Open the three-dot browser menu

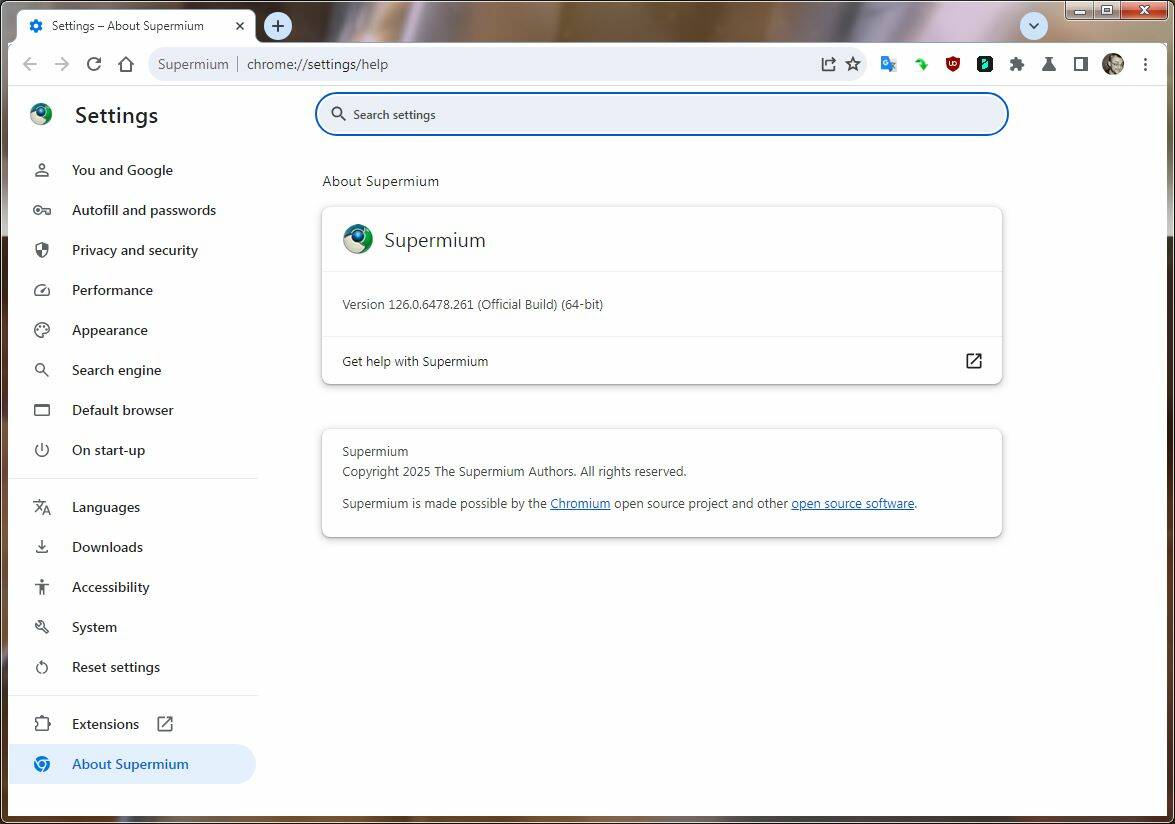[1145, 64]
